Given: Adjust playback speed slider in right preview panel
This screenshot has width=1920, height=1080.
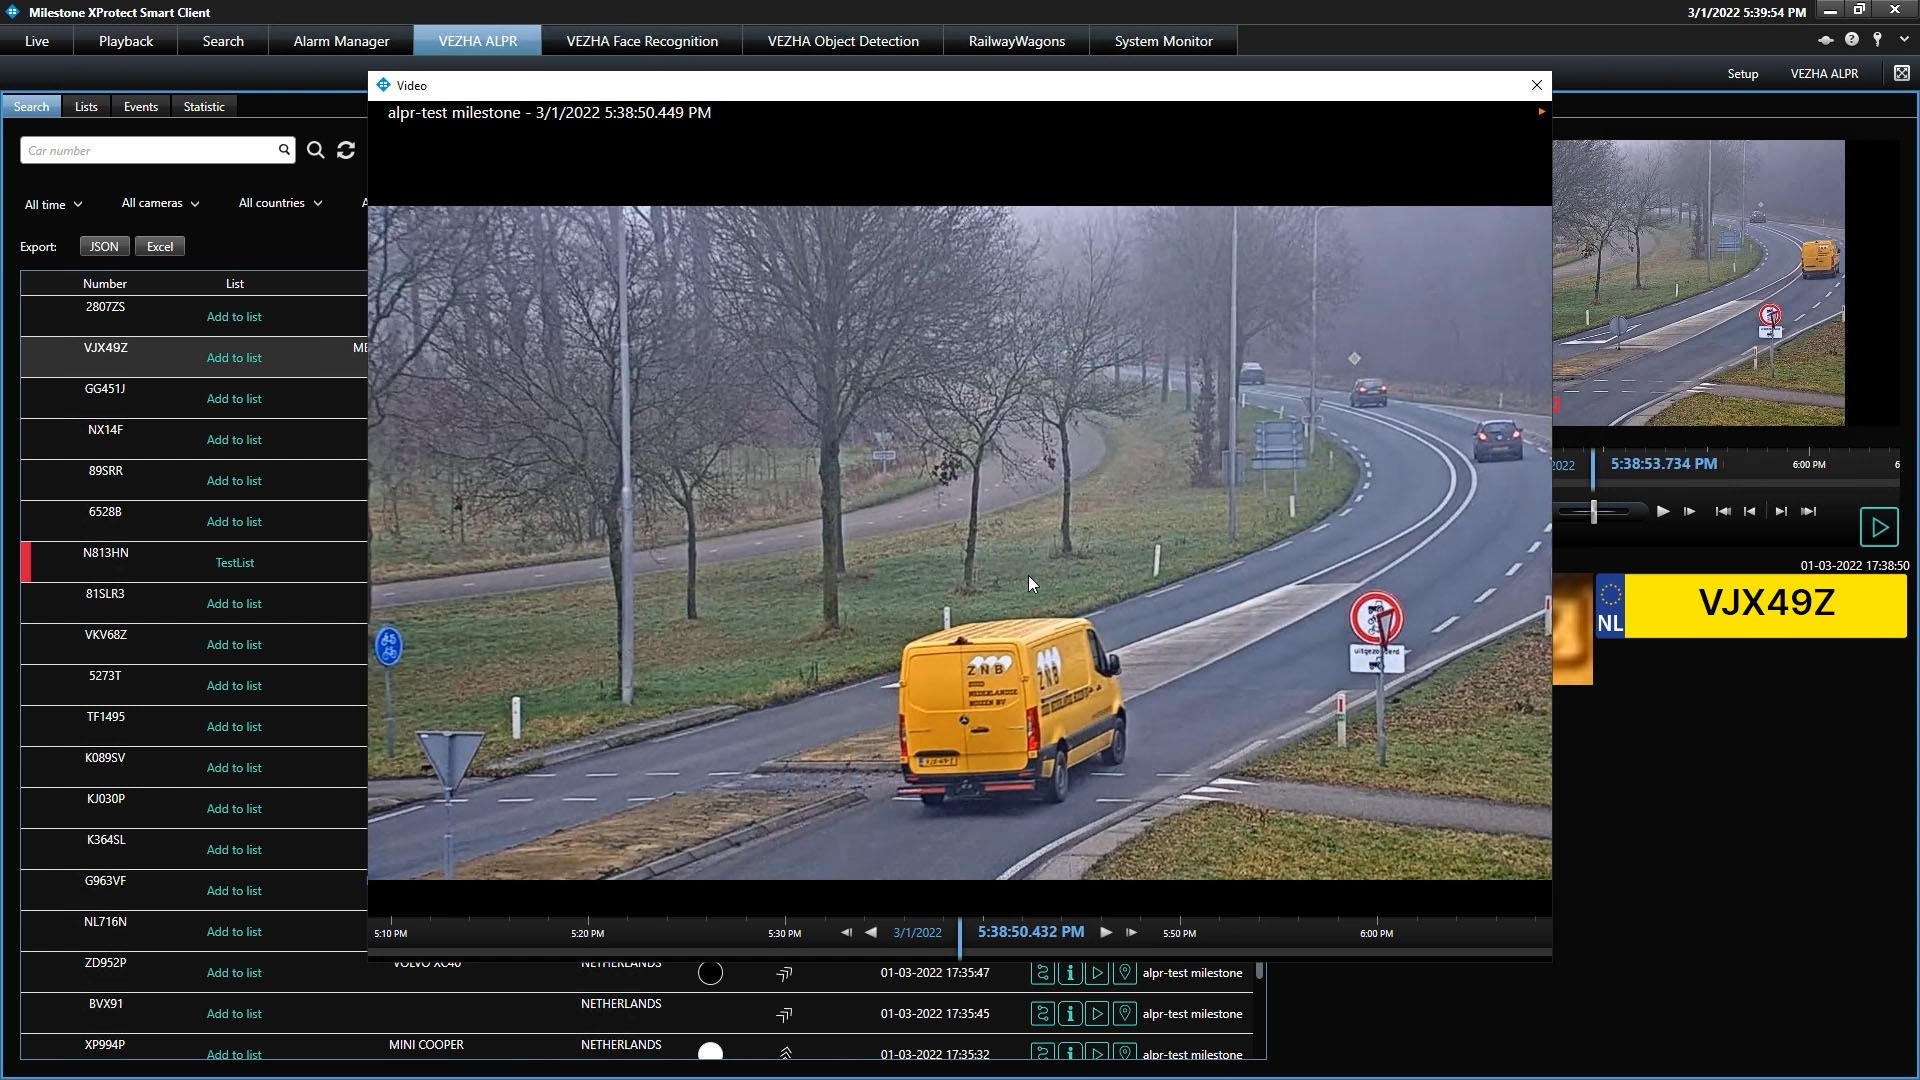Looking at the screenshot, I should pos(1594,511).
